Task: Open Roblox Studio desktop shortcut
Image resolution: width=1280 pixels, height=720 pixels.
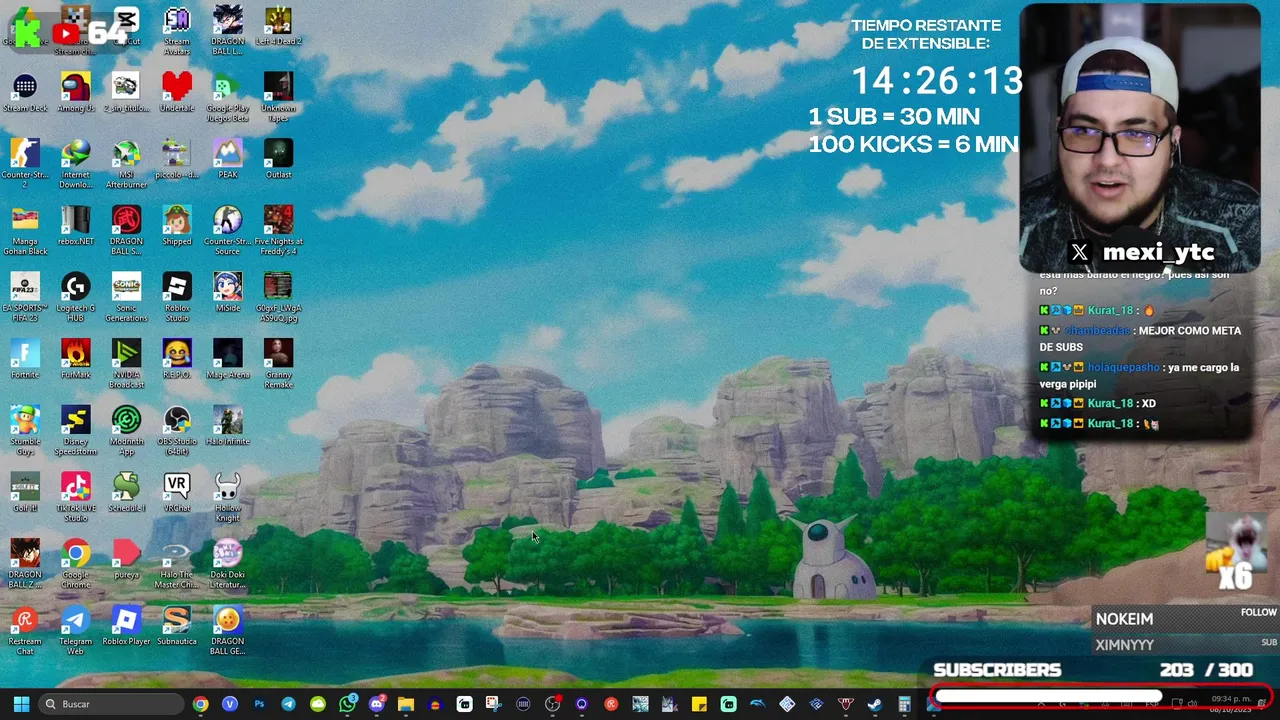Action: tap(177, 298)
